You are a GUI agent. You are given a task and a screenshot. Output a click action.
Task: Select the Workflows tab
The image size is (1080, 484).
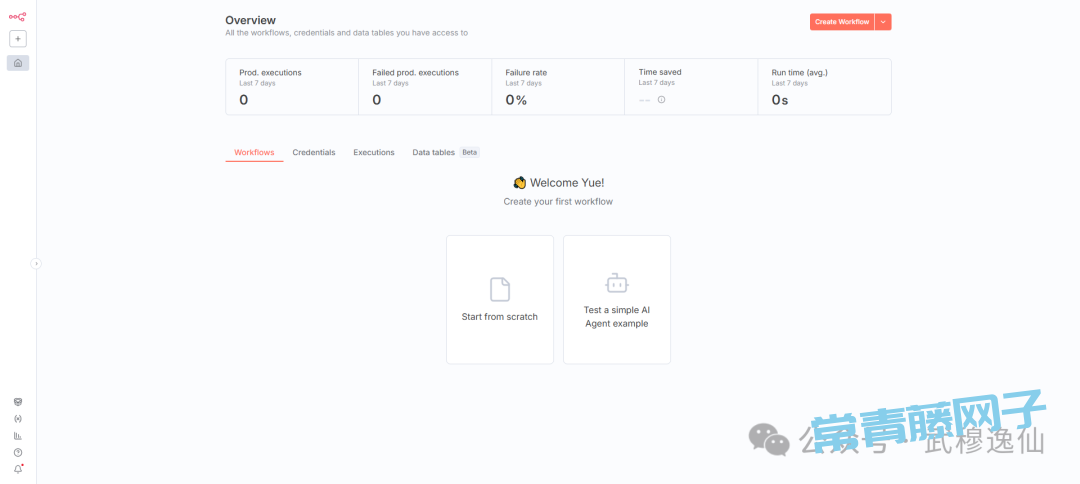[x=254, y=152]
